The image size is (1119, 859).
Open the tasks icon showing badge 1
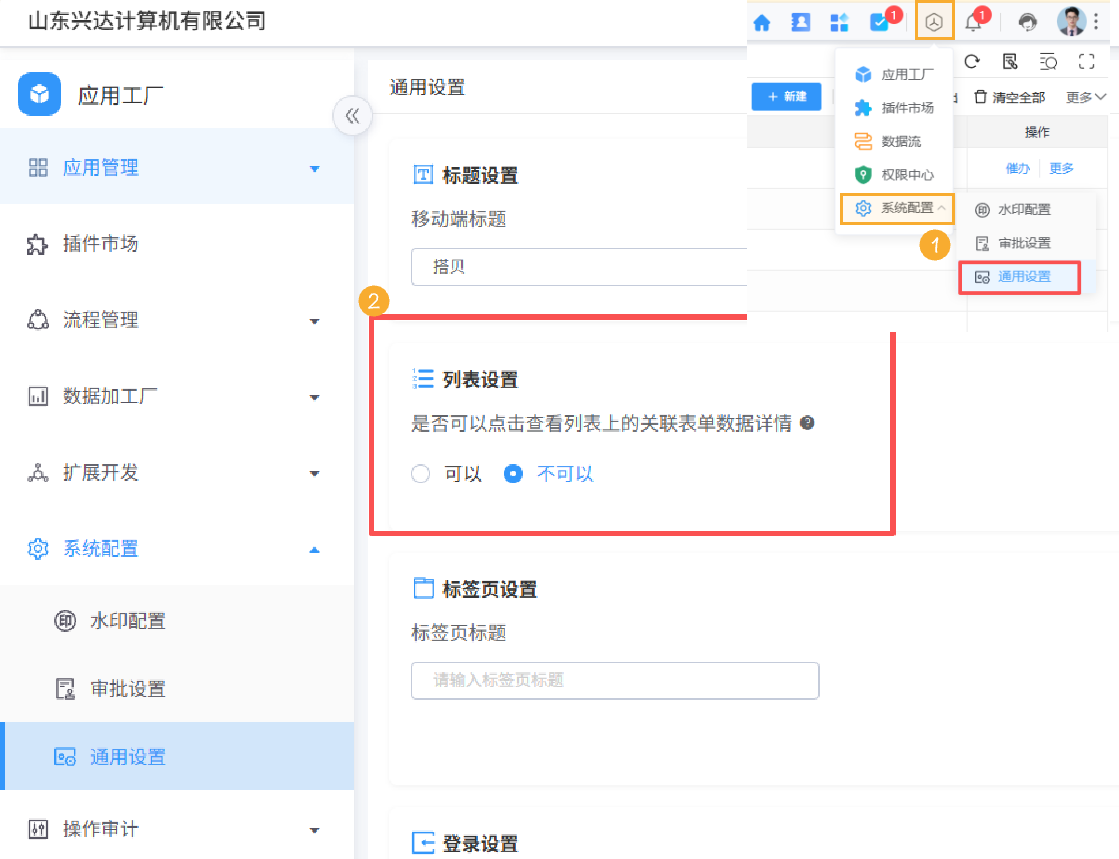pyautogui.click(x=876, y=21)
